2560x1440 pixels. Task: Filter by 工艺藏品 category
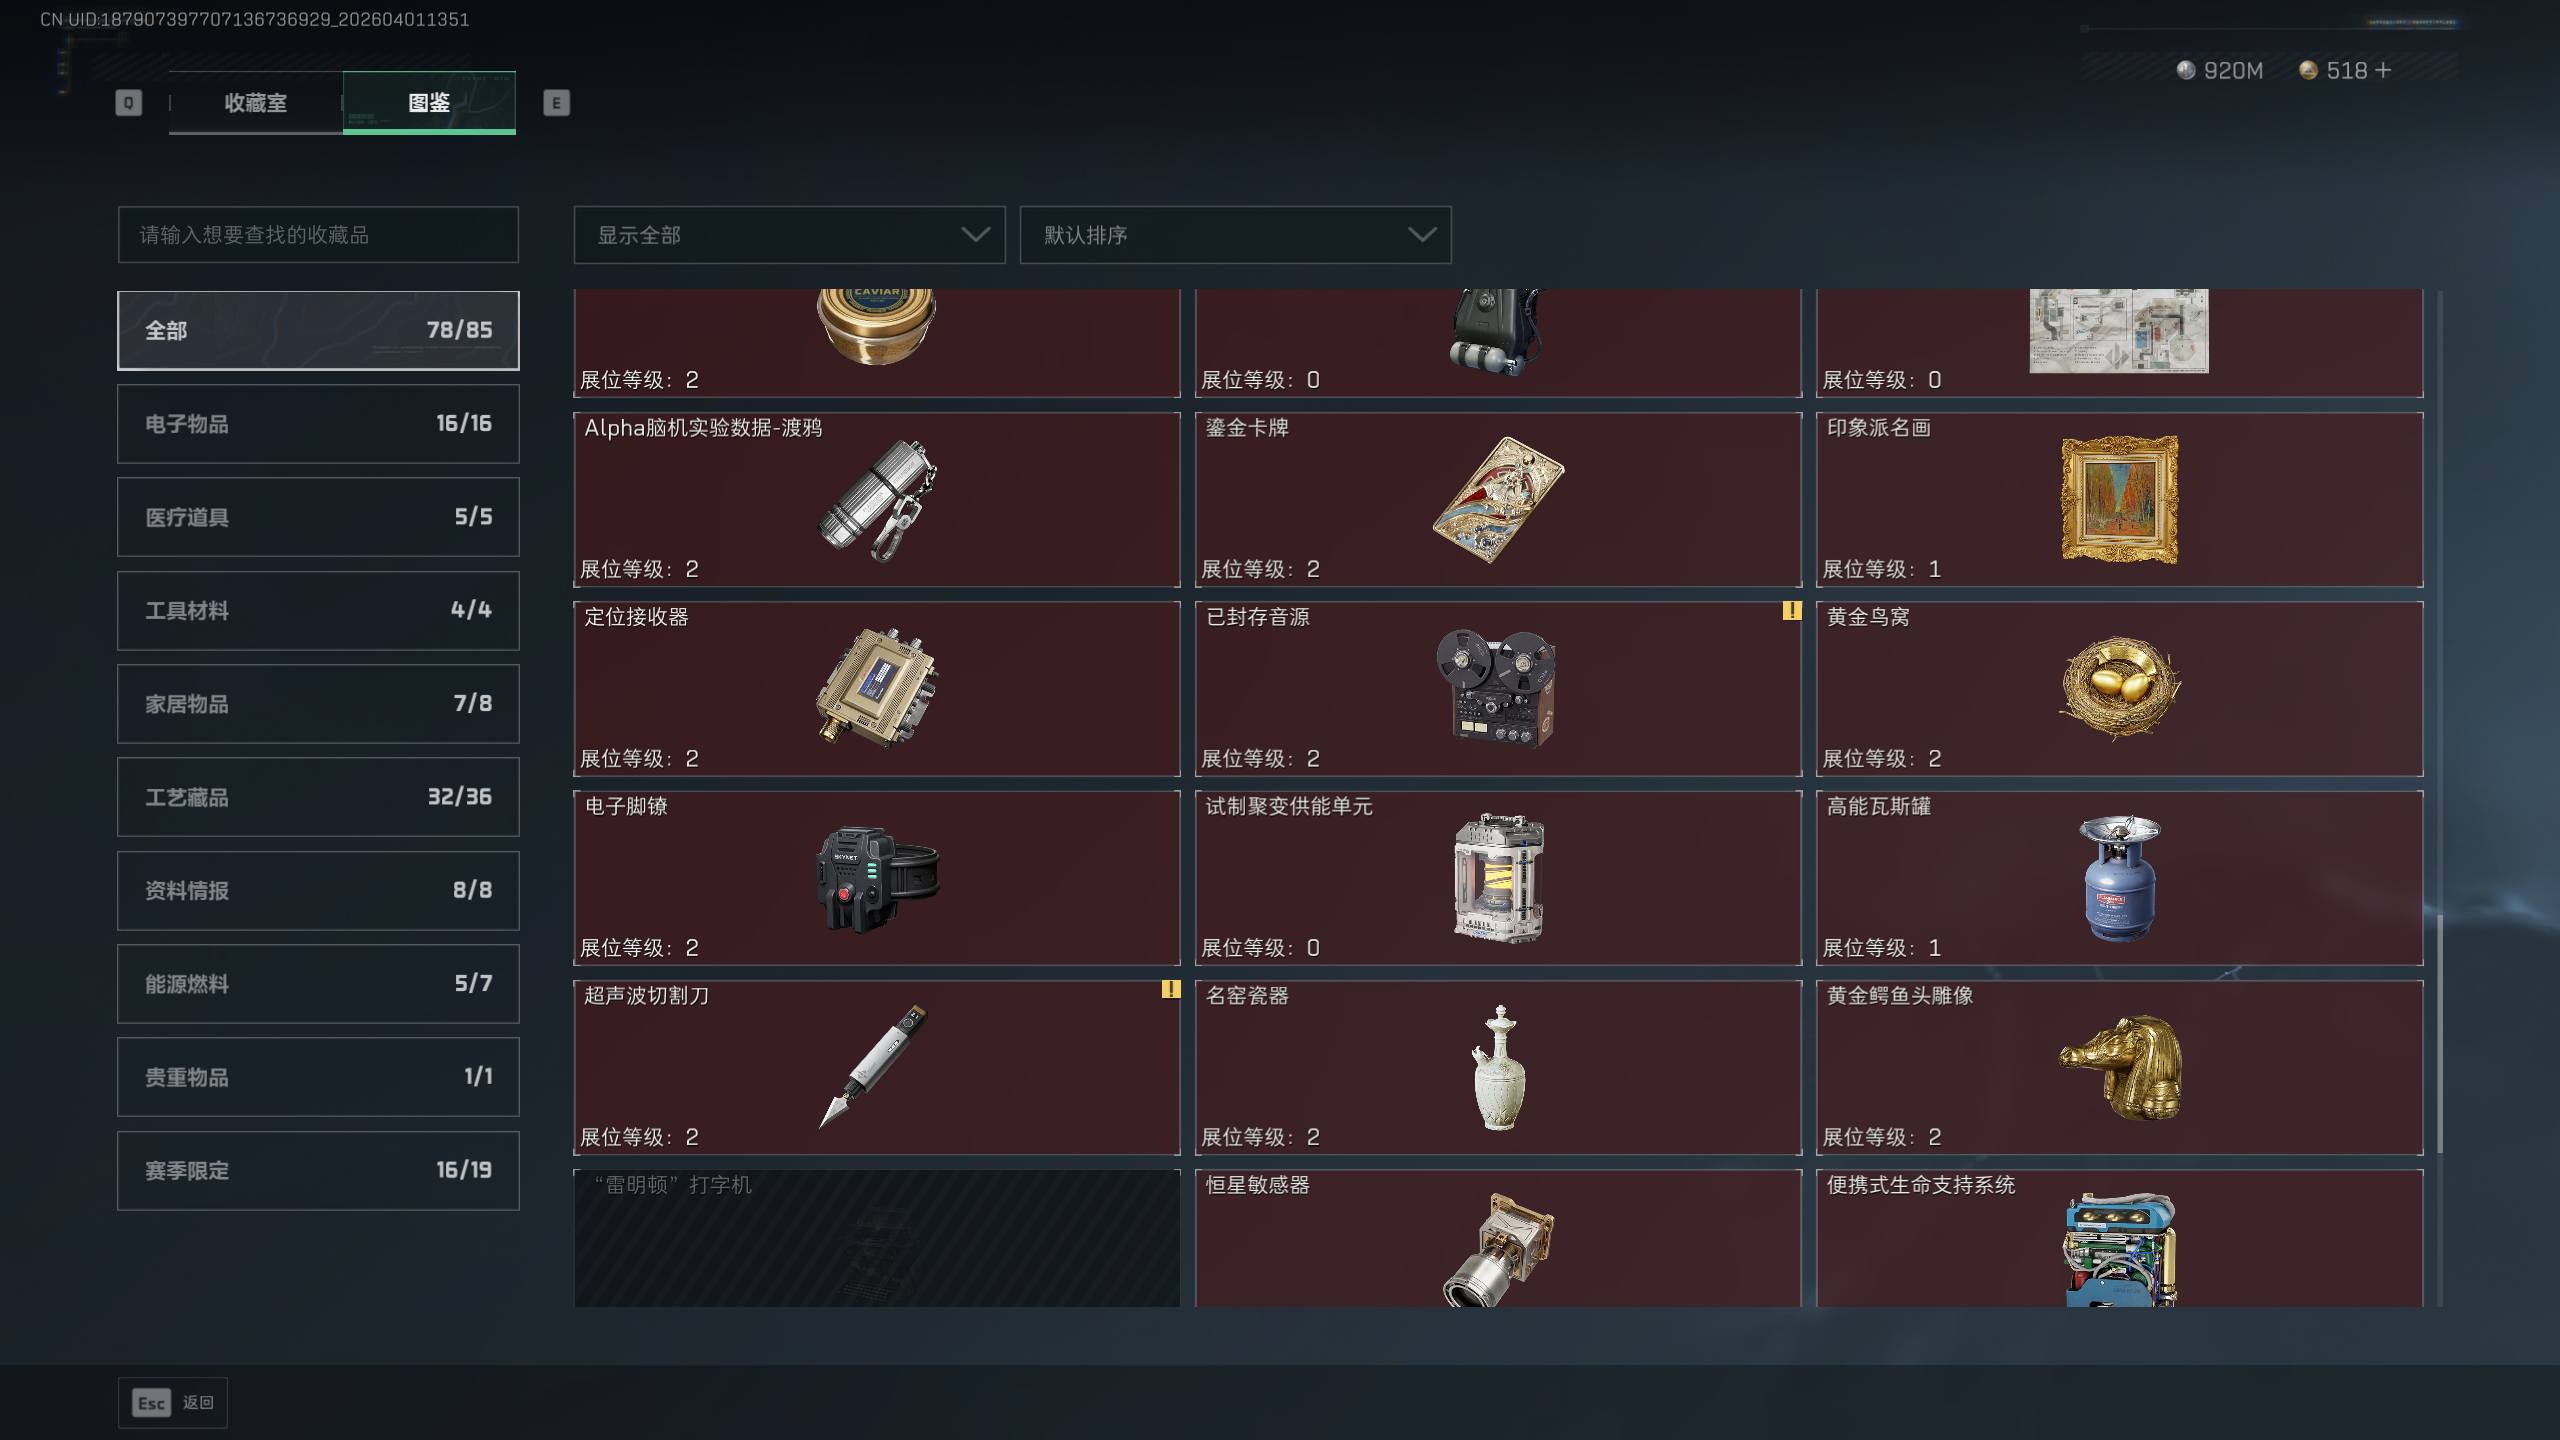click(x=318, y=797)
